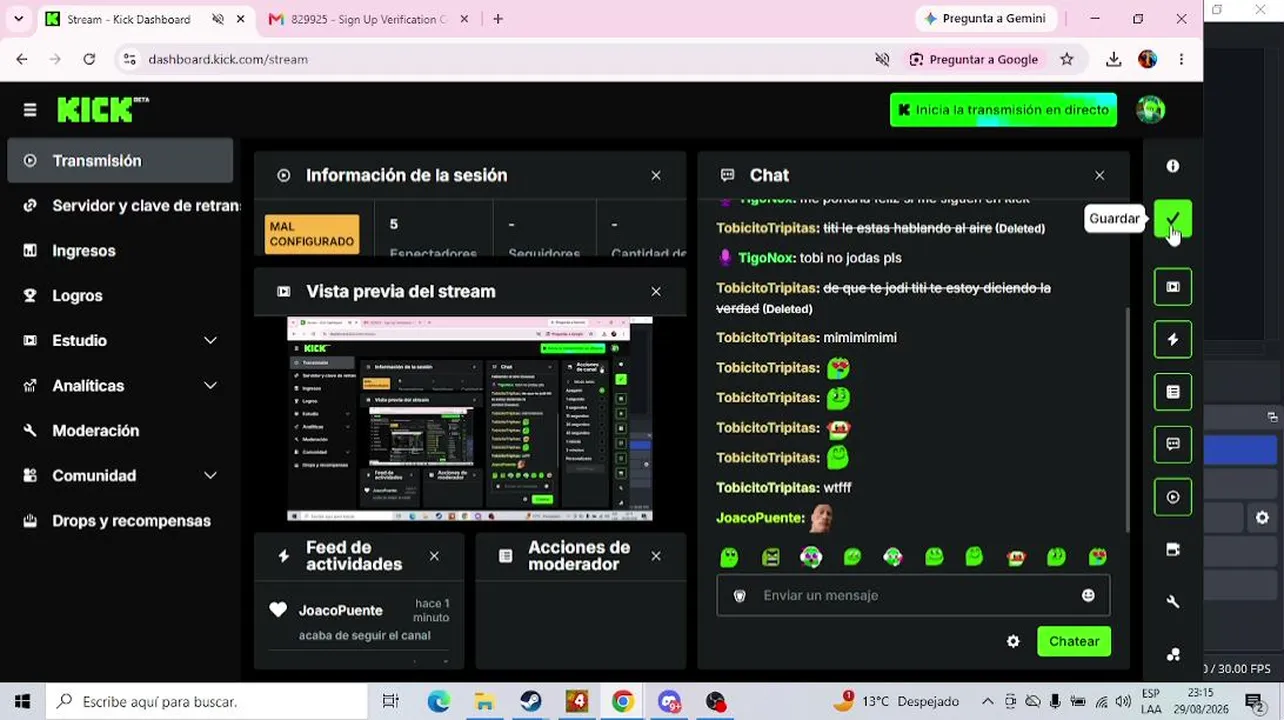Click the shield badge icon in message box
1284x720 pixels.
(740, 595)
